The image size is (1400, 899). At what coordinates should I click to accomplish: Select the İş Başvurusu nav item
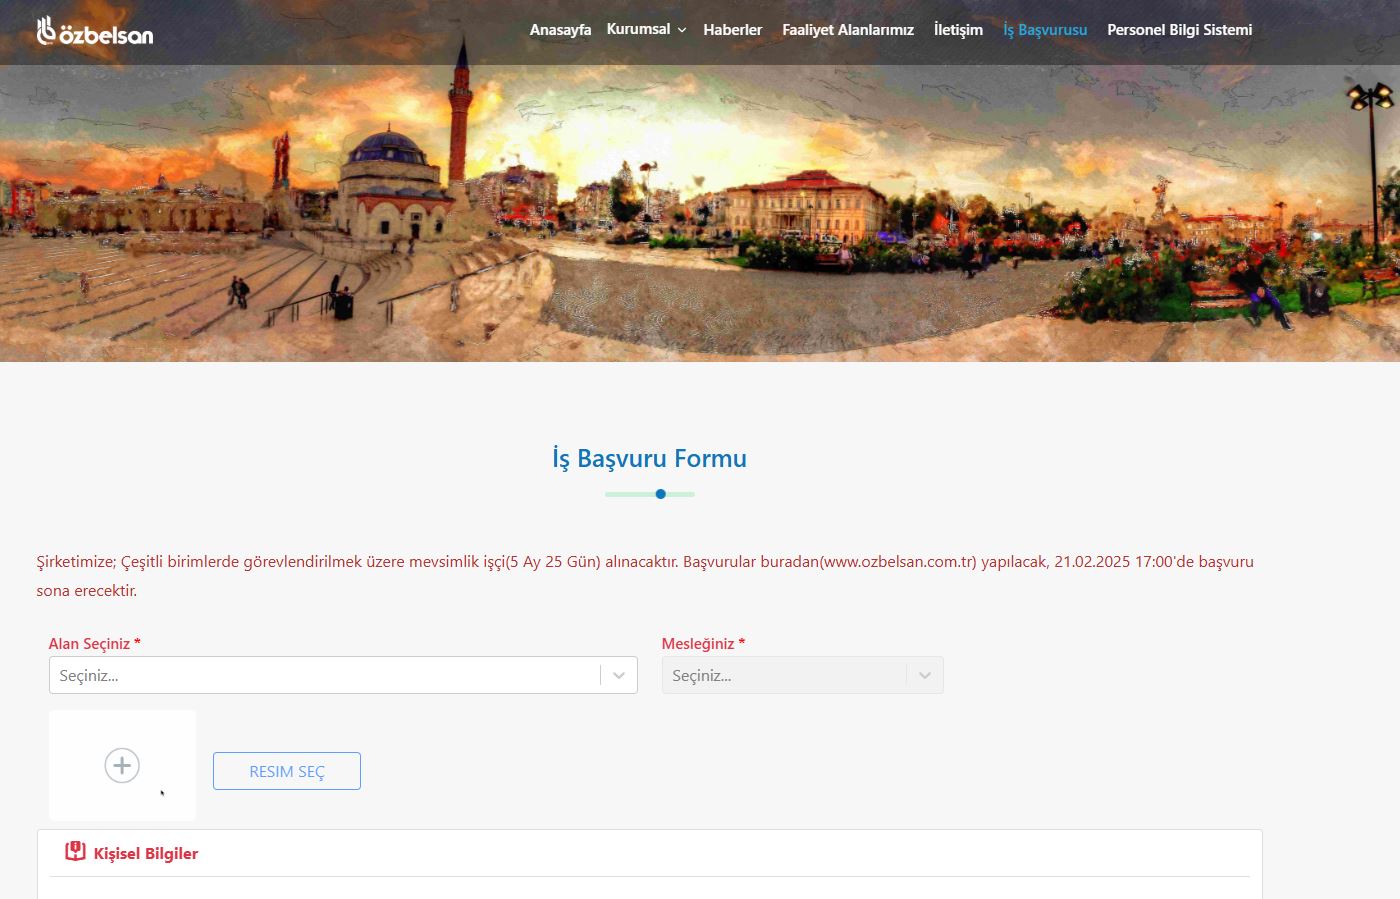(x=1045, y=30)
